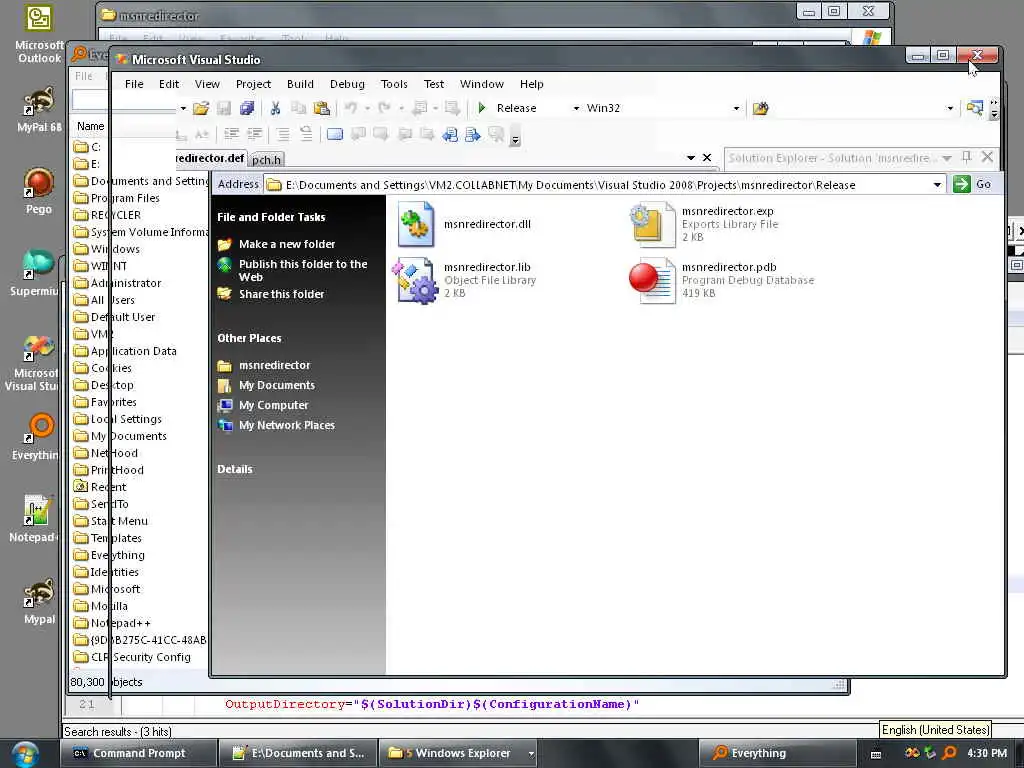The width and height of the screenshot is (1024, 768).
Task: Open the Build menu
Action: tap(300, 84)
